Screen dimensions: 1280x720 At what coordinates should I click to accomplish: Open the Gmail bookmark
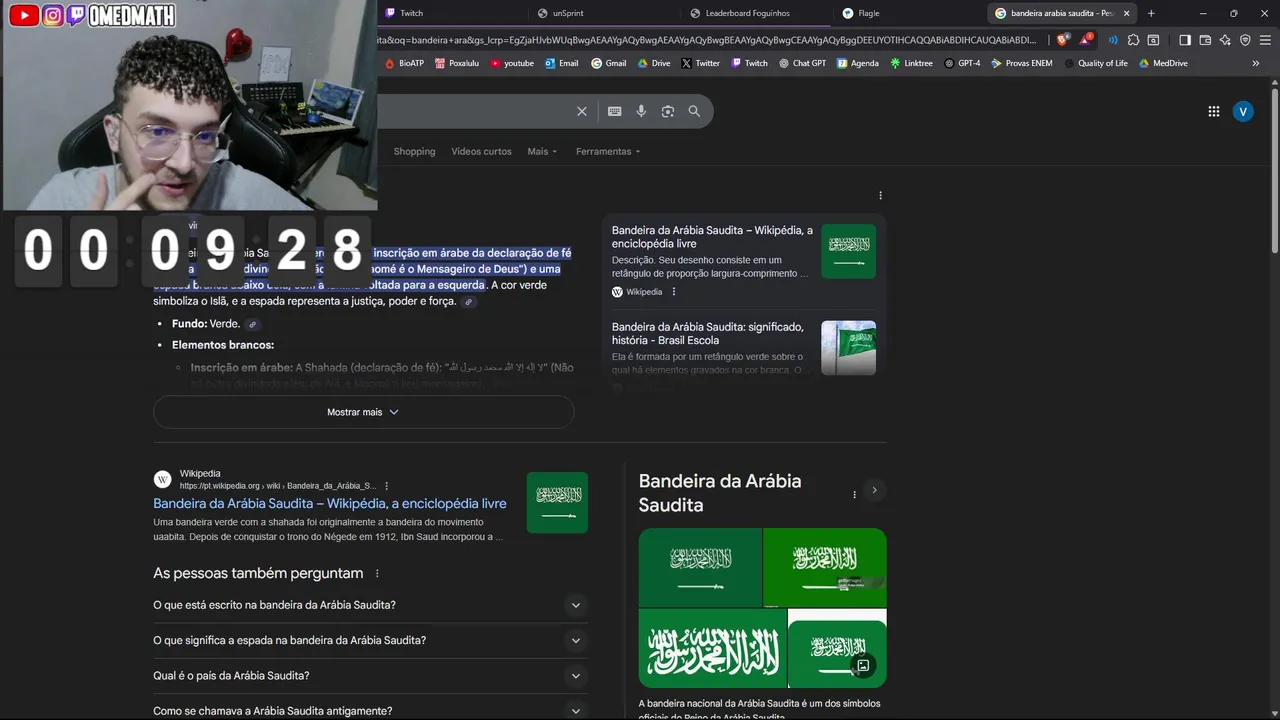(609, 63)
